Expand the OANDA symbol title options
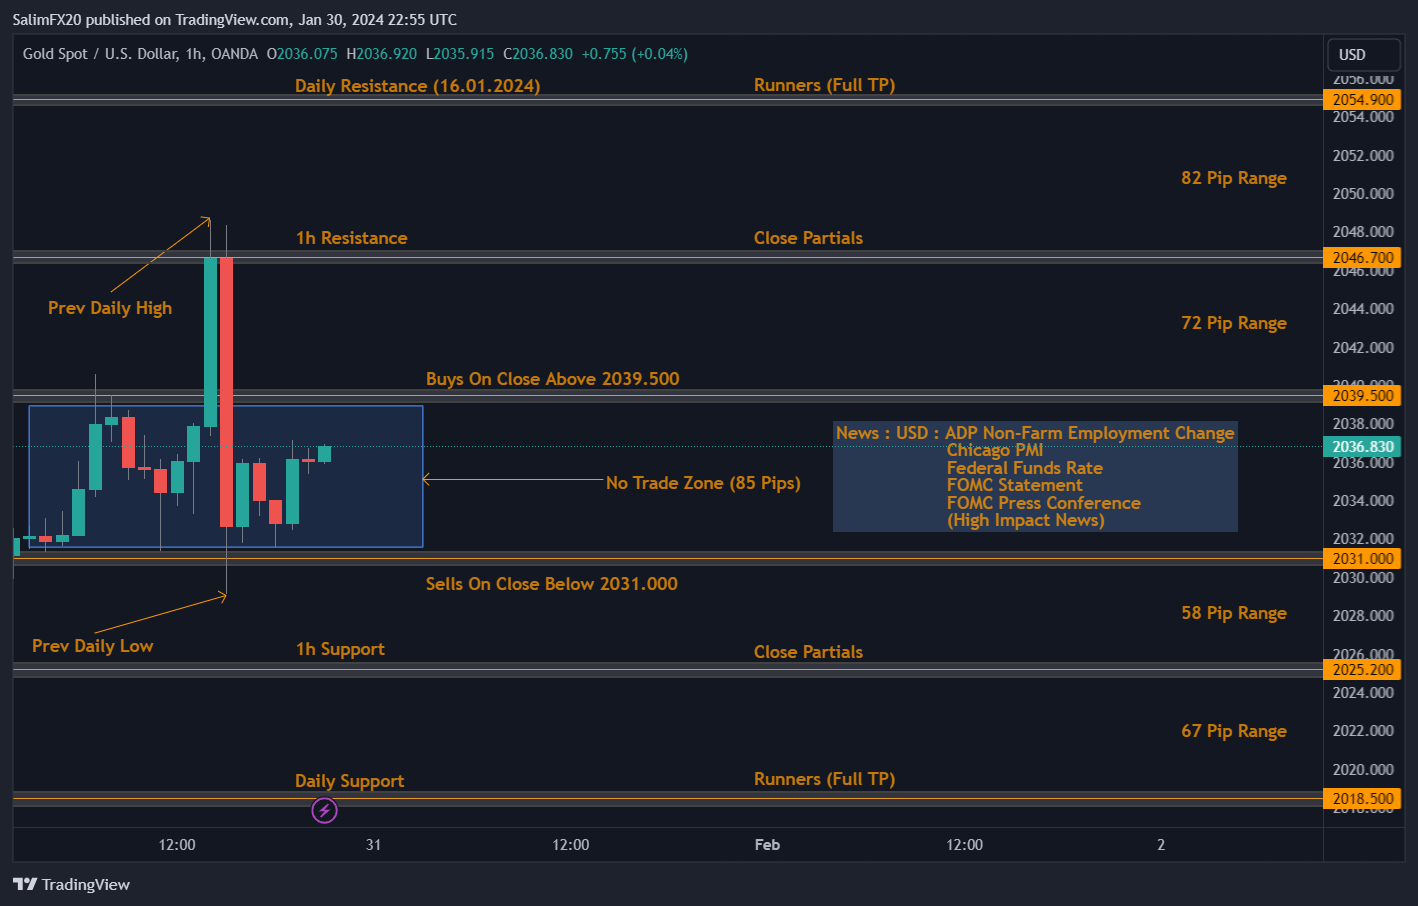Image resolution: width=1418 pixels, height=906 pixels. point(235,53)
